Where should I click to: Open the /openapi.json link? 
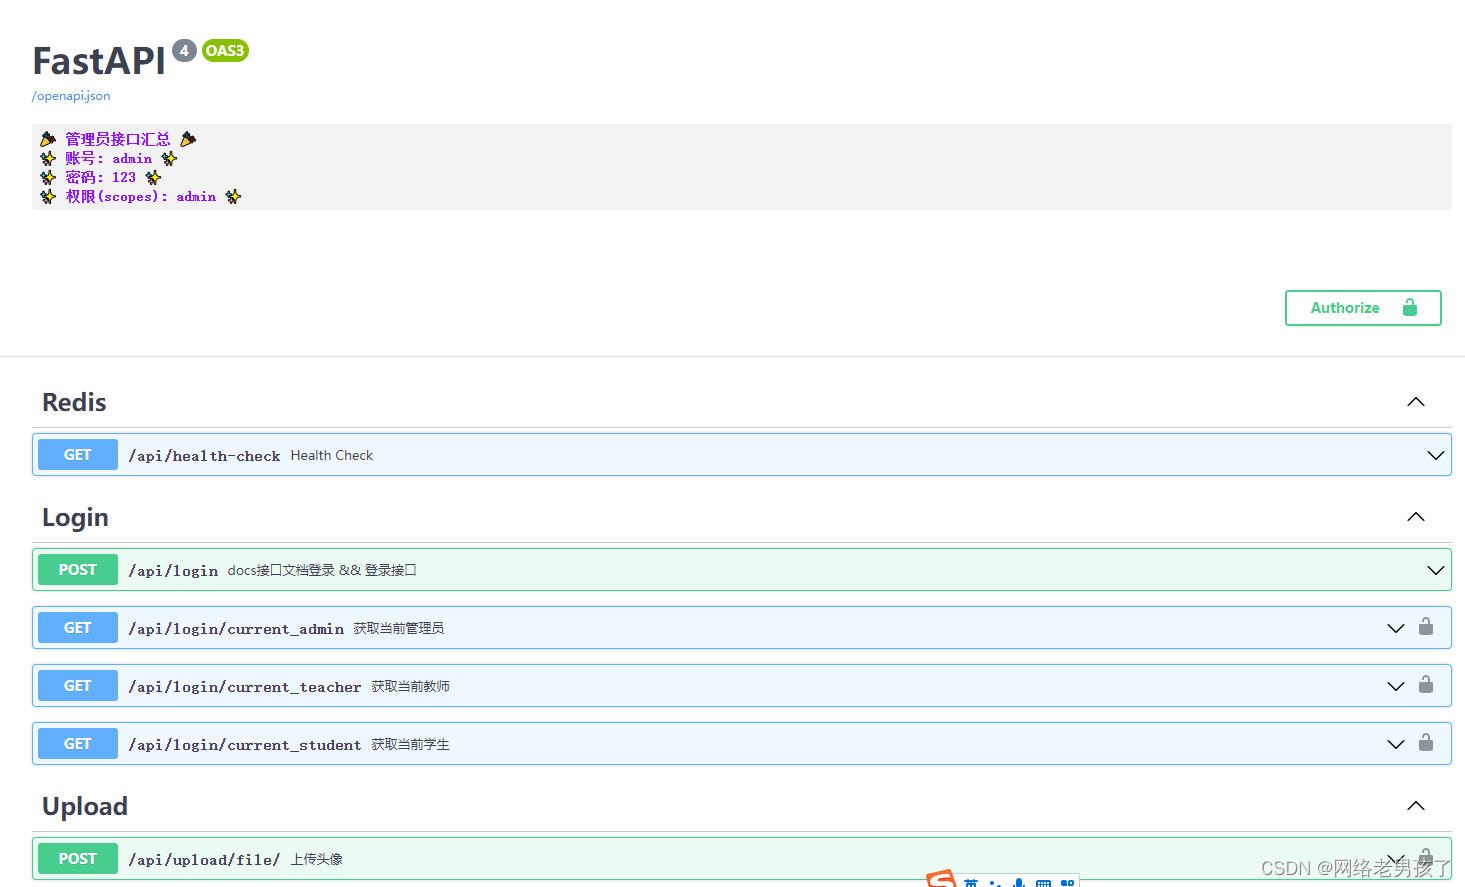(71, 96)
